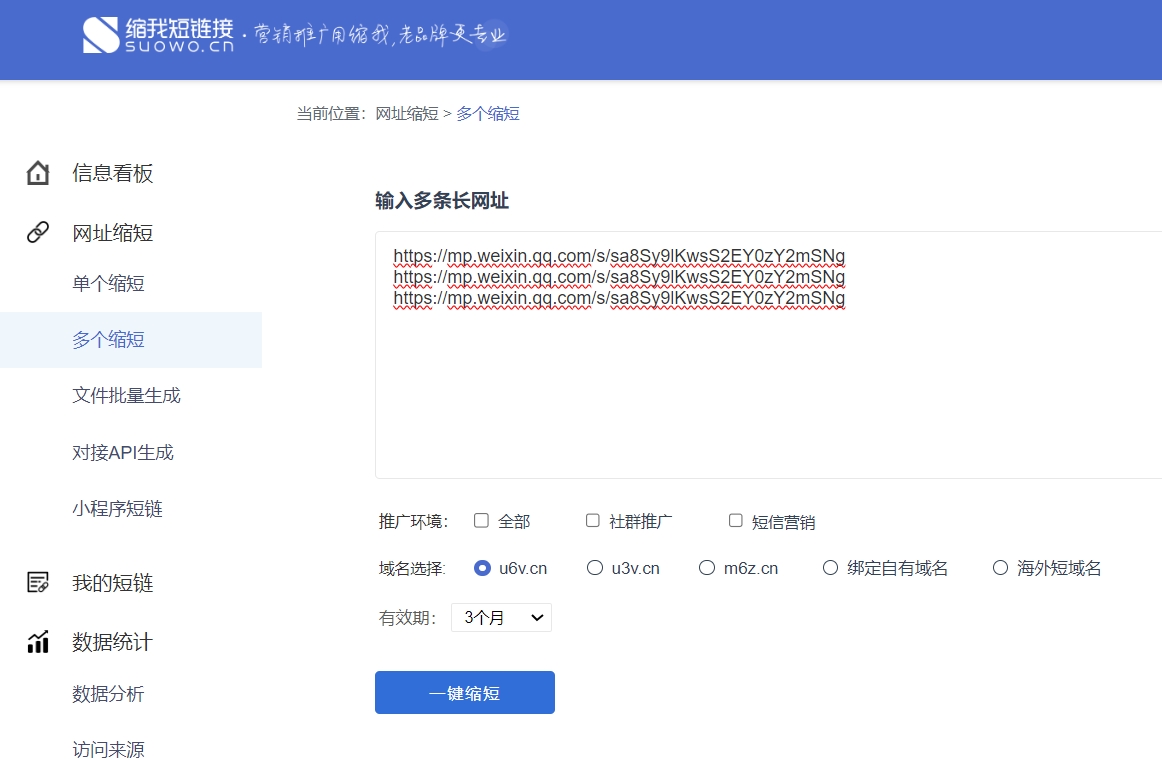Click the chain link icon beside 网址缩短
The width and height of the screenshot is (1162, 759).
[x=38, y=233]
